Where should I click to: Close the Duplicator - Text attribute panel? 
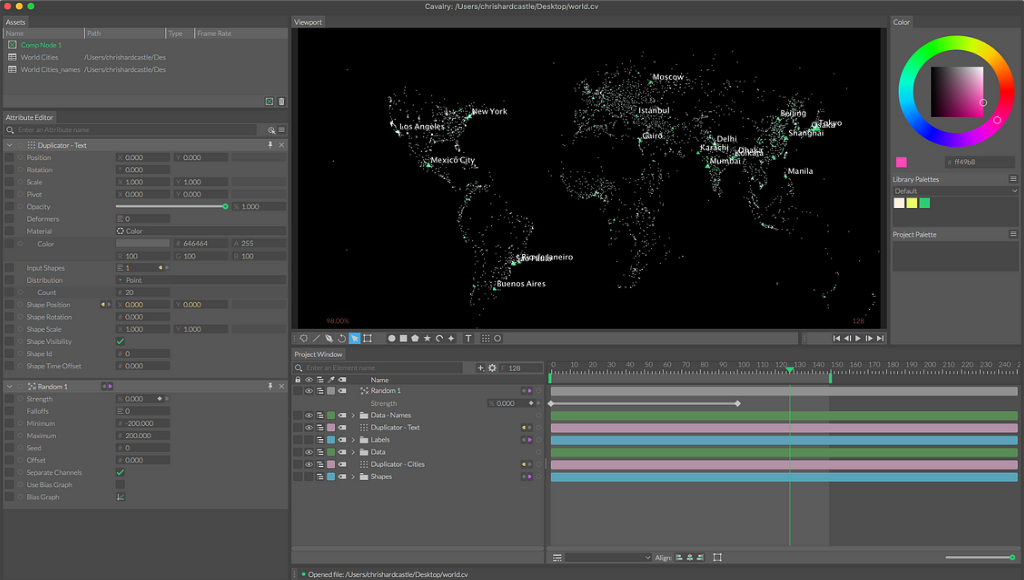(x=281, y=145)
